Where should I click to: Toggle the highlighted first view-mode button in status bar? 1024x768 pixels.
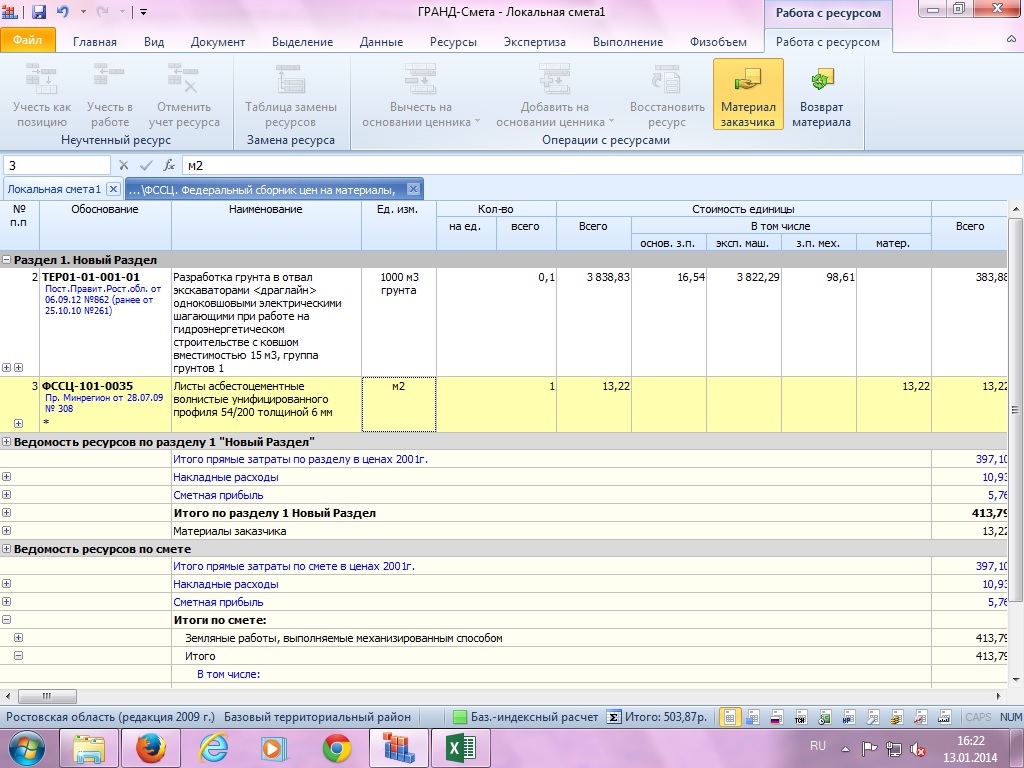(x=730, y=717)
